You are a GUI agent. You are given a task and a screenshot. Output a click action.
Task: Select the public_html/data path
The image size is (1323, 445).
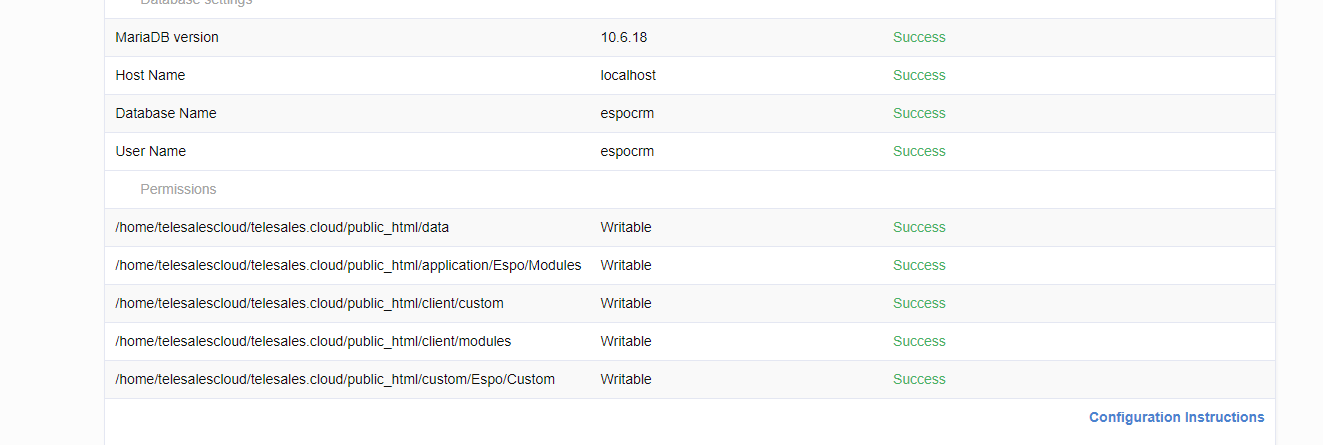coord(282,227)
